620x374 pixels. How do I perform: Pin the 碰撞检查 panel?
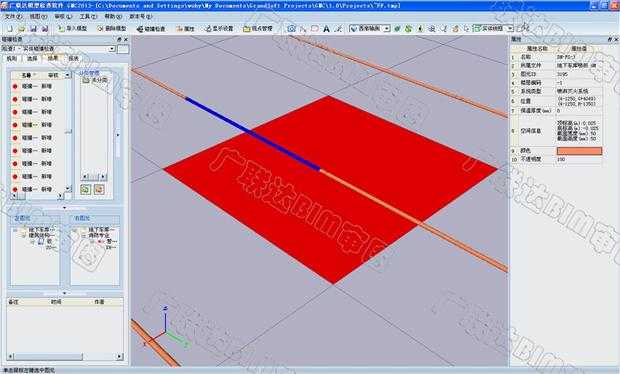click(x=119, y=40)
